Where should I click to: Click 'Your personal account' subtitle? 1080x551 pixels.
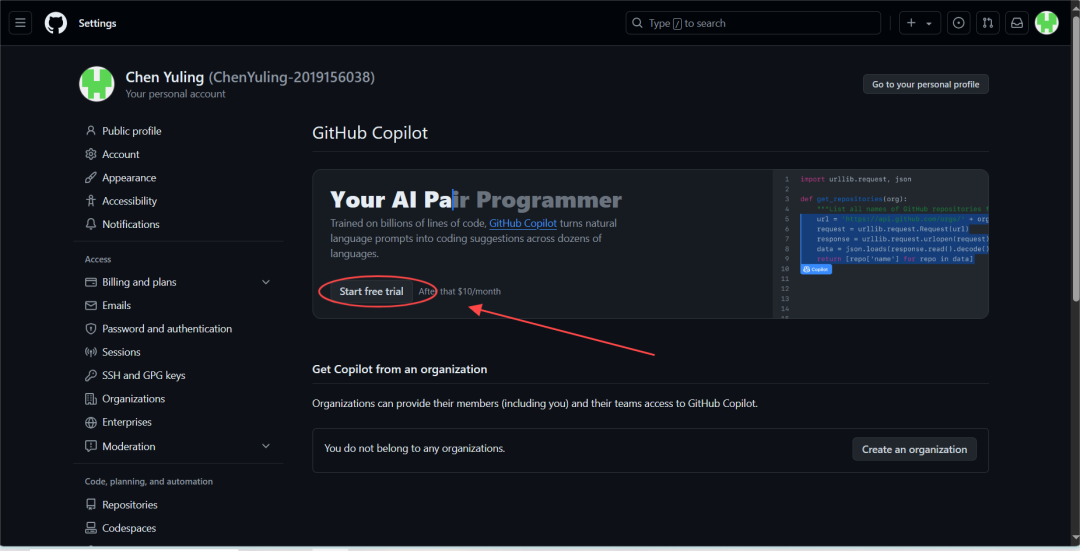pyautogui.click(x=175, y=94)
